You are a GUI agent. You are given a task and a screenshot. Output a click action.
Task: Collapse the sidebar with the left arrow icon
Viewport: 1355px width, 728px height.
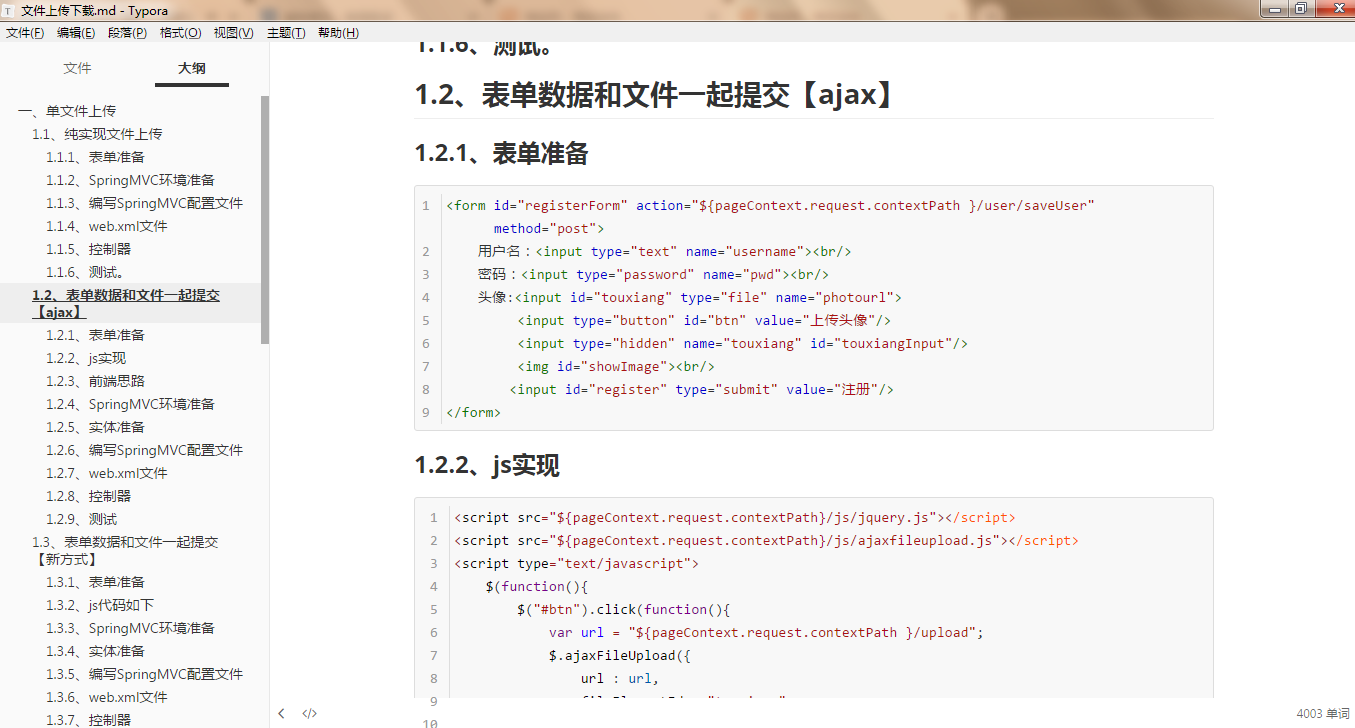pyautogui.click(x=282, y=713)
